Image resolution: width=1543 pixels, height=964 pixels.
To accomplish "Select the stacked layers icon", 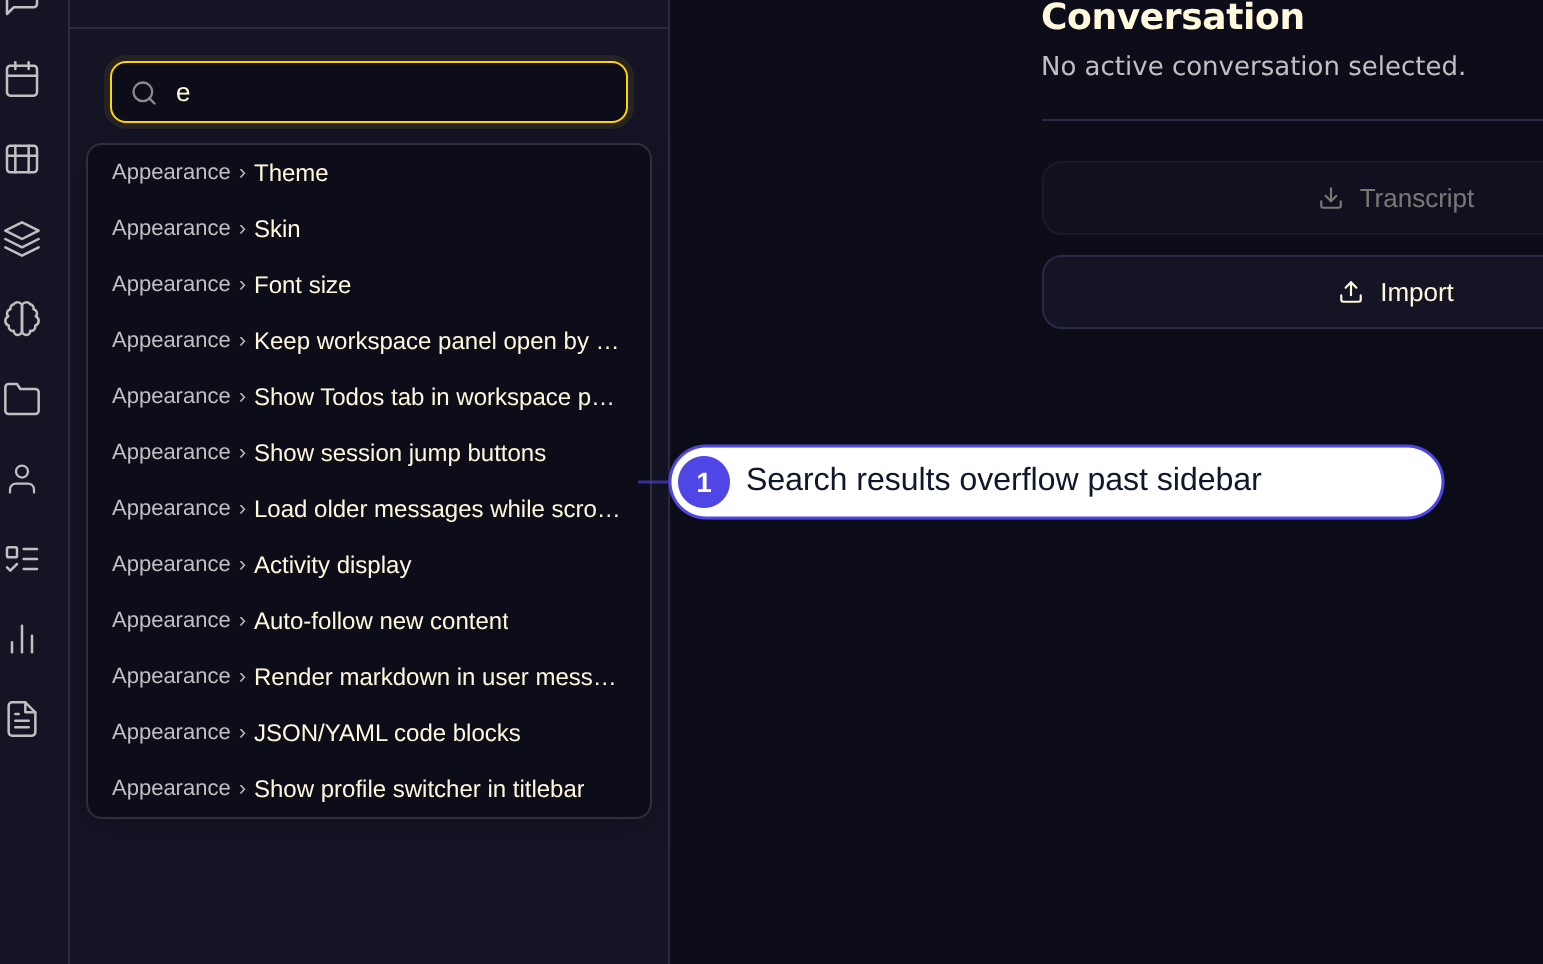I will pos(22,239).
